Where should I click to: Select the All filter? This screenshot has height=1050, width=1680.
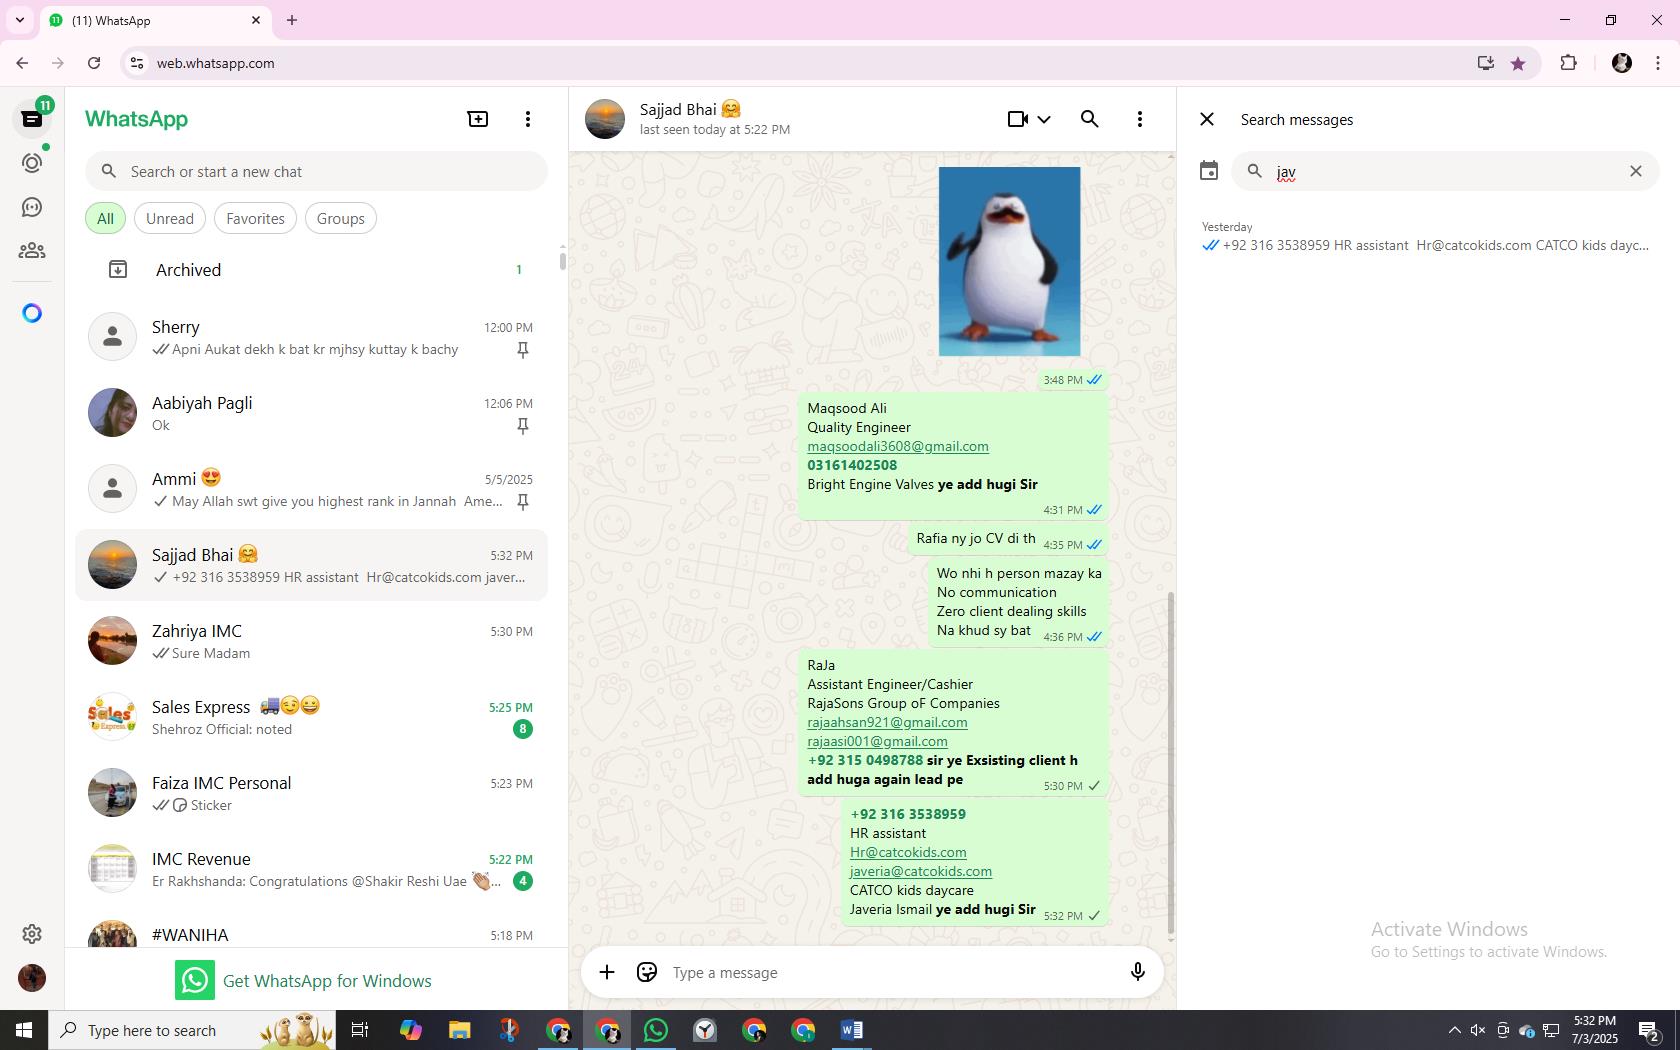click(105, 219)
